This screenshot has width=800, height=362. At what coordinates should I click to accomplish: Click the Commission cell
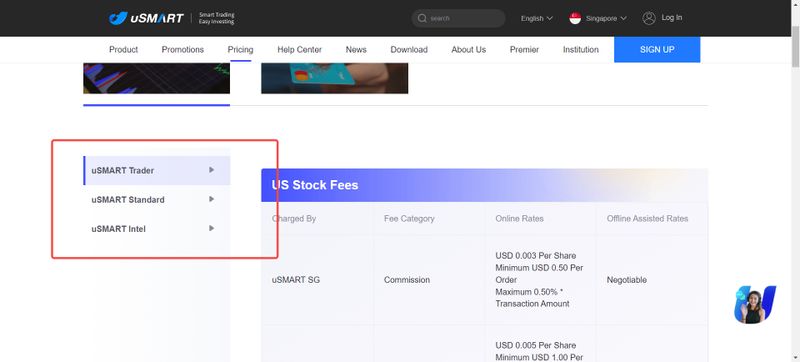click(x=407, y=280)
